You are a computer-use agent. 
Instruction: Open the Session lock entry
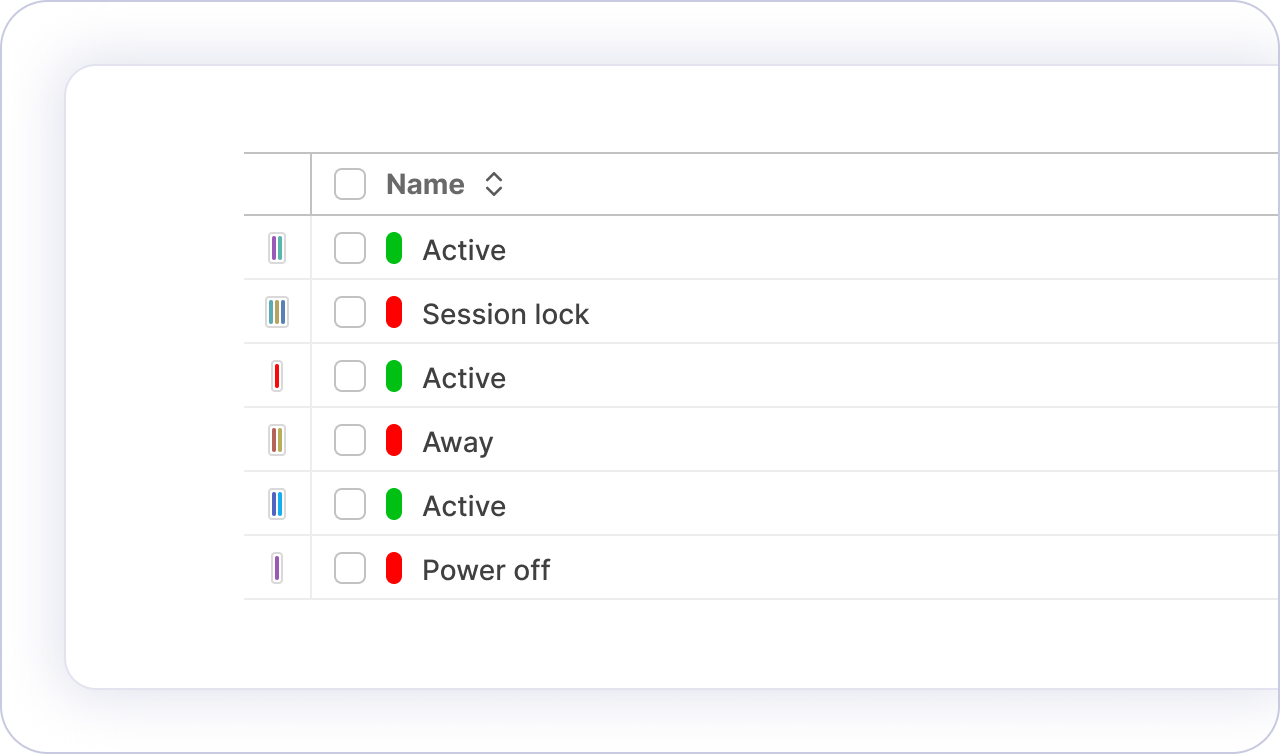tap(505, 314)
